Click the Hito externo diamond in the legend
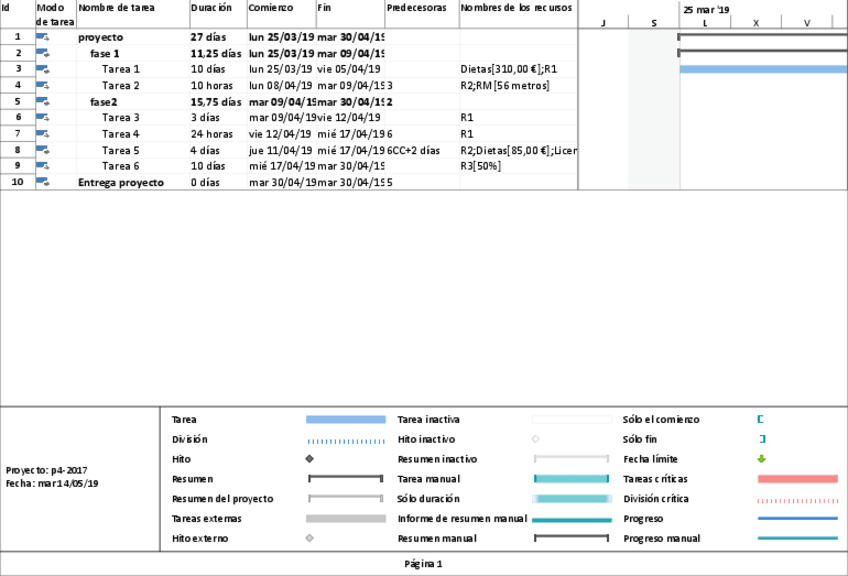The height and width of the screenshot is (576, 848). [309, 538]
